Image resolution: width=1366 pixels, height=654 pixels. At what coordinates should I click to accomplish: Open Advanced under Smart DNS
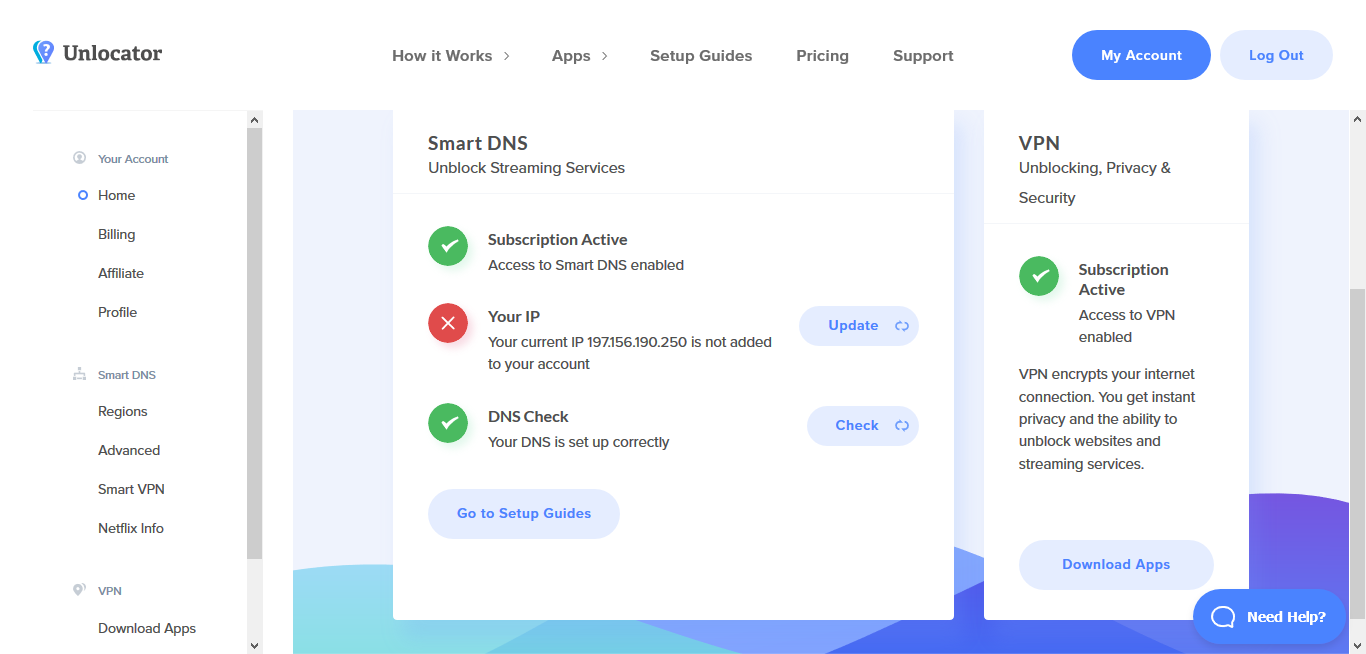[x=129, y=450]
